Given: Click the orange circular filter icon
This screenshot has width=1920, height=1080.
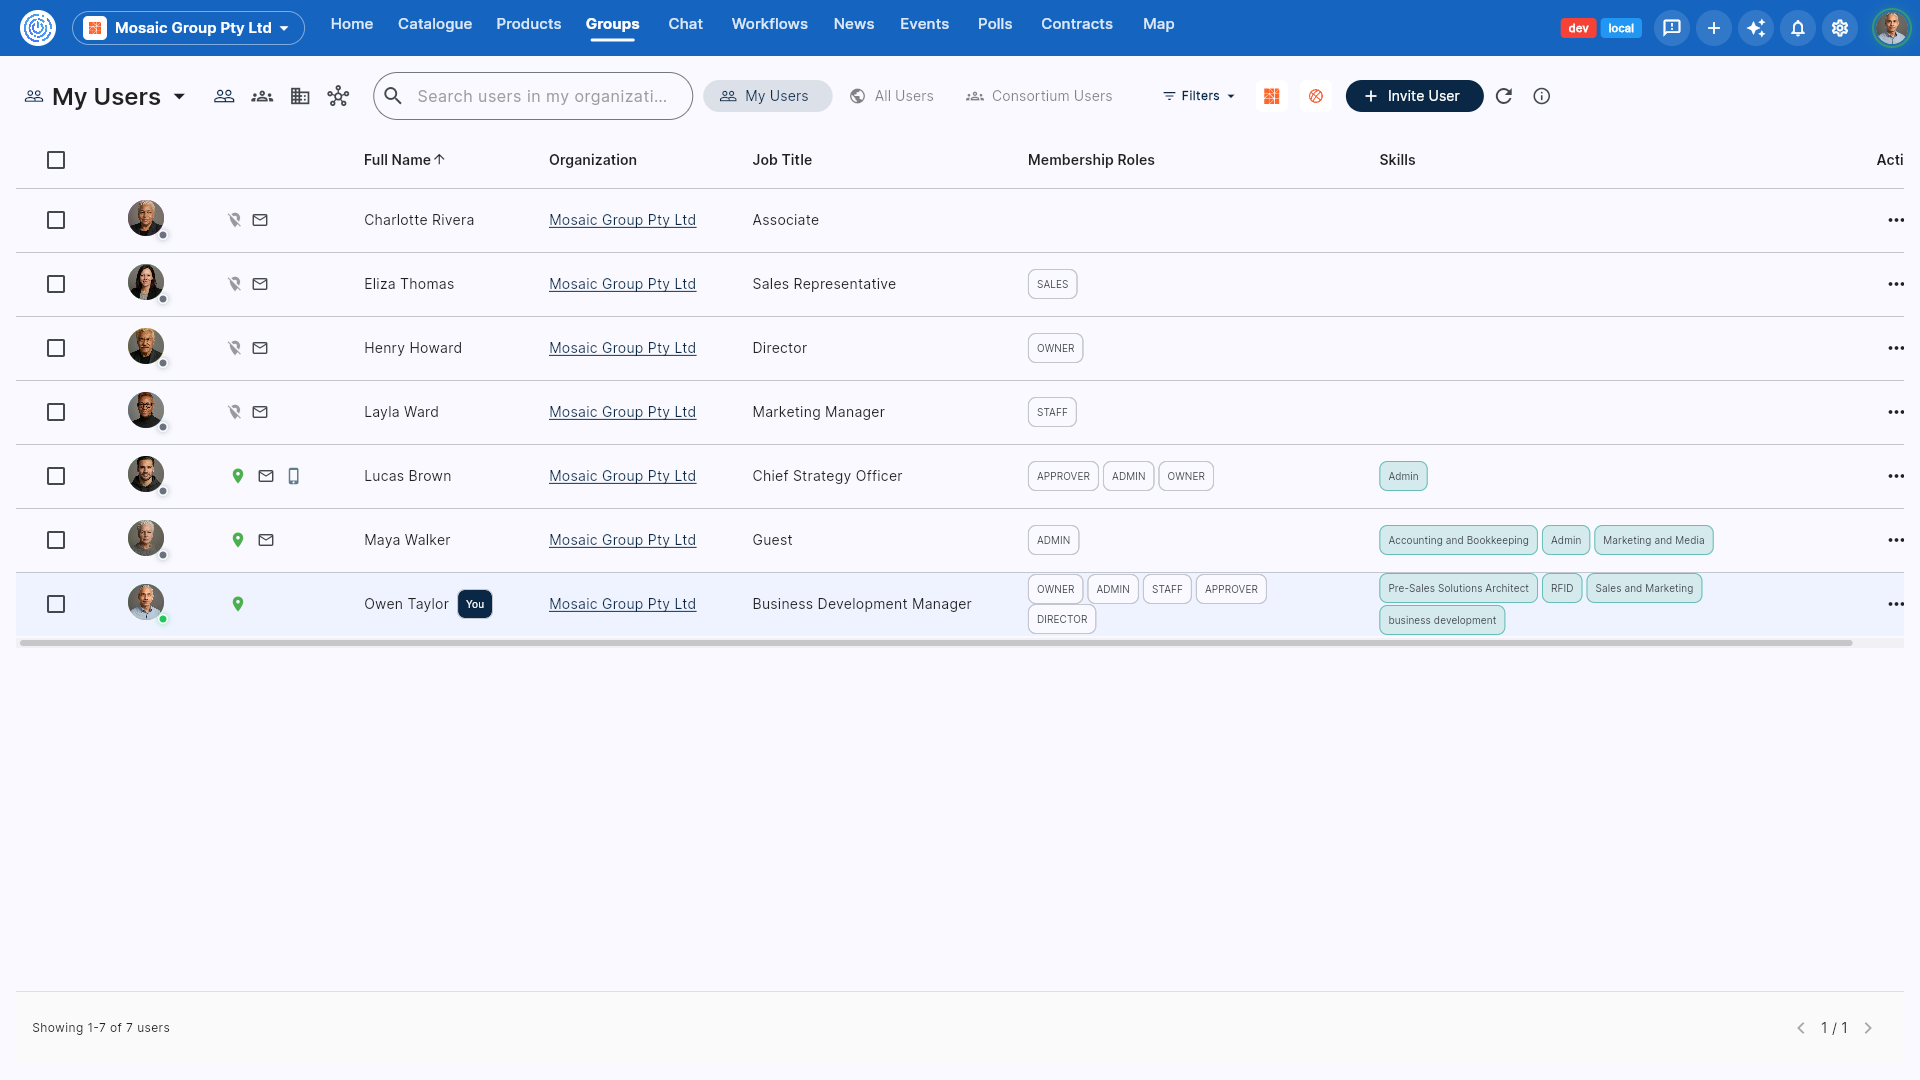Looking at the screenshot, I should pos(1316,96).
